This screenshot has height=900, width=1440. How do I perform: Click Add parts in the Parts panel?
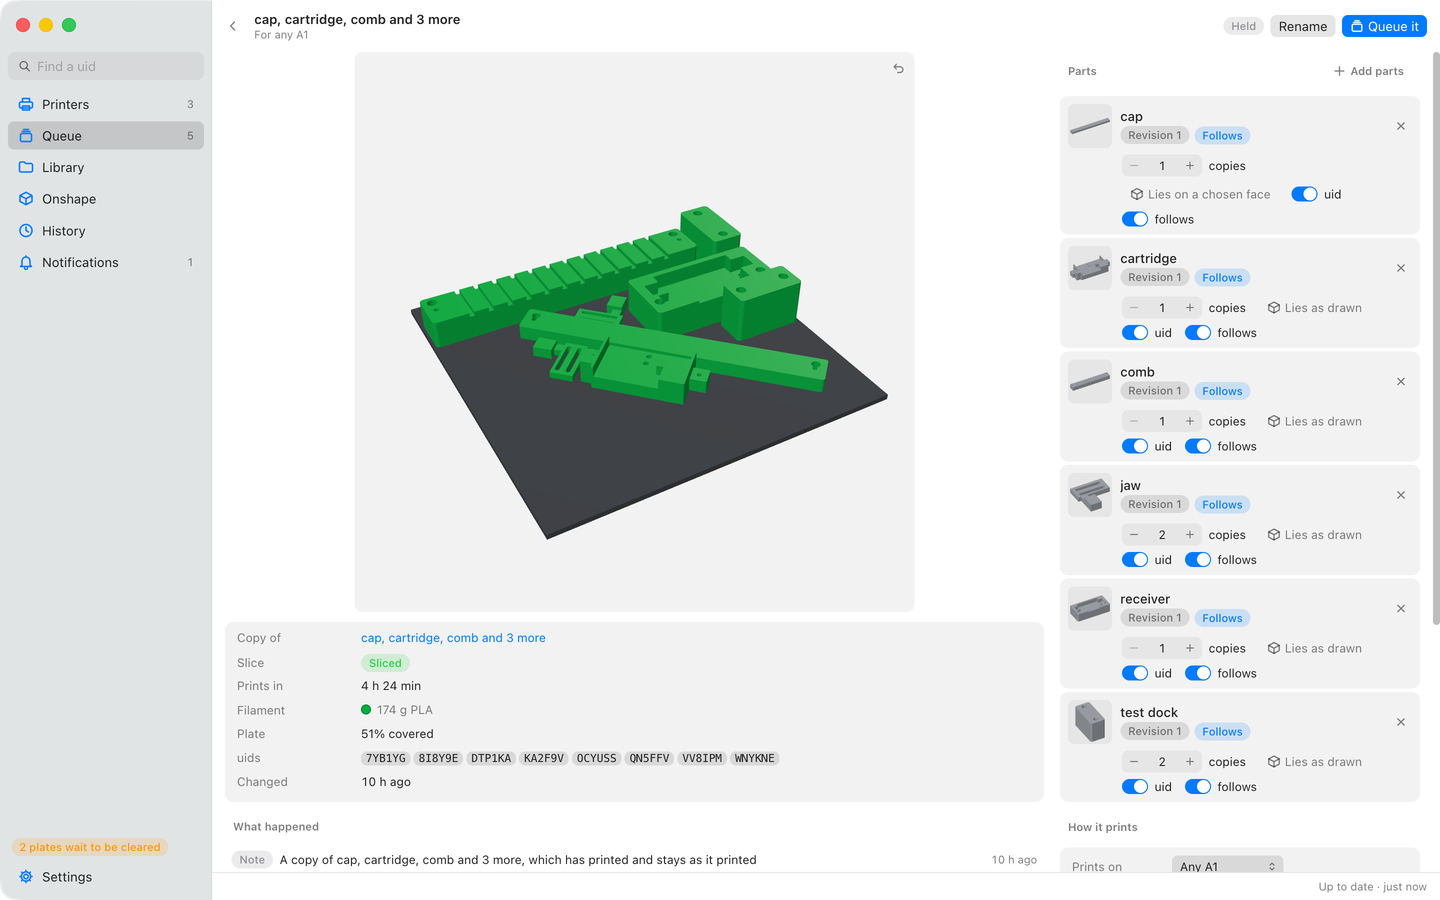click(x=1368, y=71)
